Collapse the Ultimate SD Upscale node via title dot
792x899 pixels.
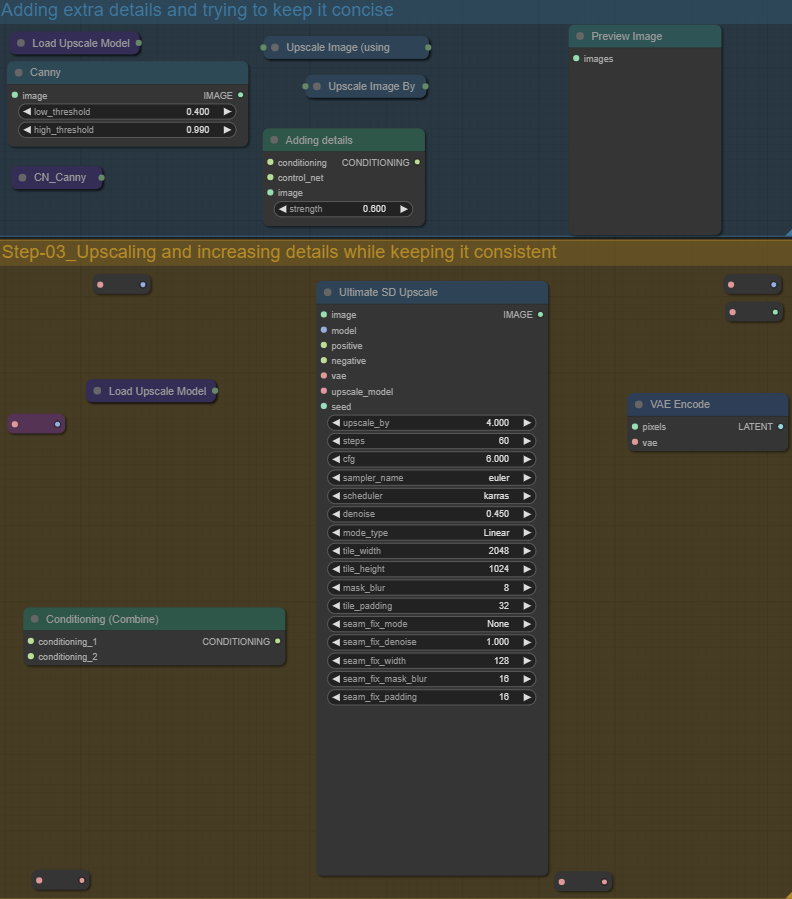327,293
